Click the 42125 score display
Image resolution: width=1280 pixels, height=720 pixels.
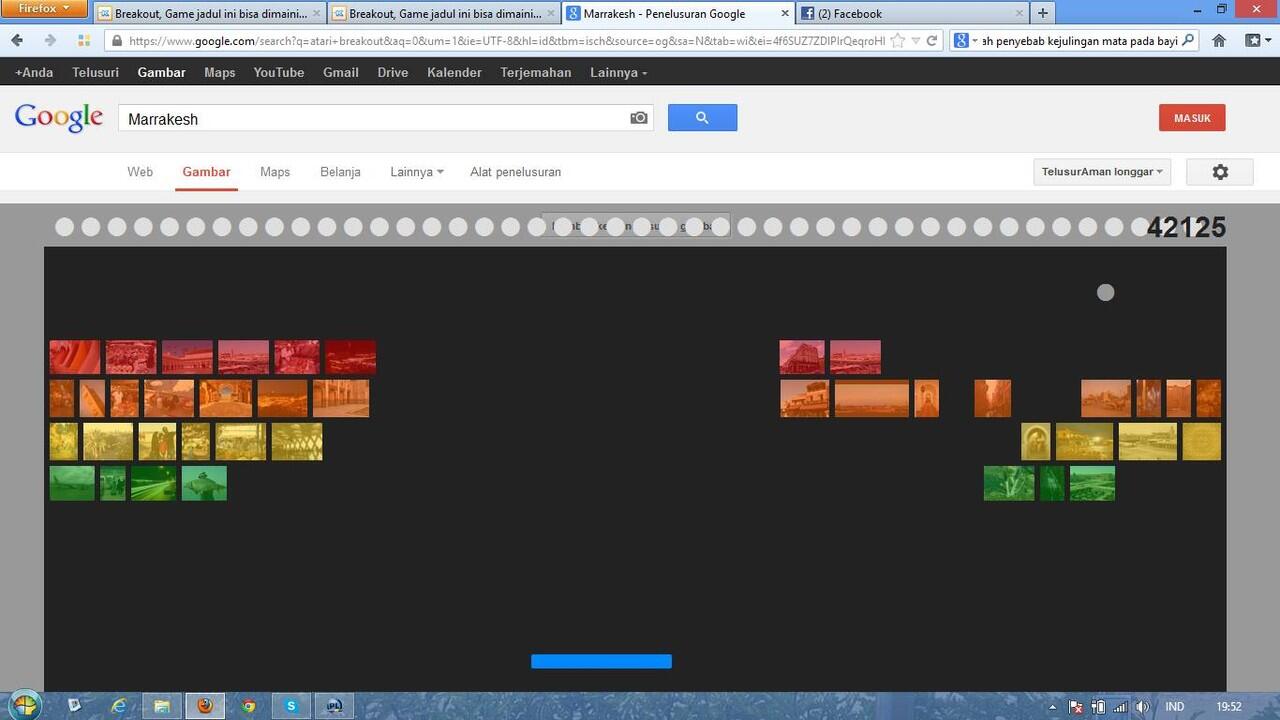(1186, 228)
